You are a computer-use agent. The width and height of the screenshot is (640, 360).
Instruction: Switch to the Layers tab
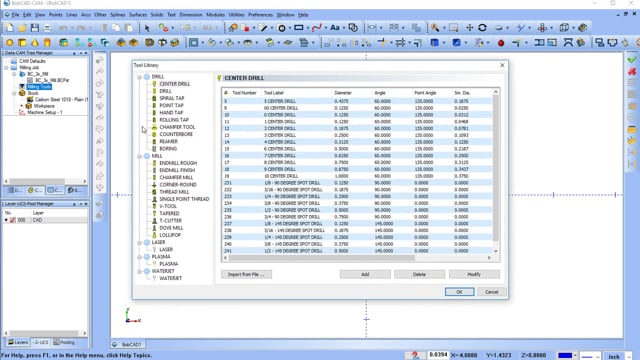tap(18, 342)
